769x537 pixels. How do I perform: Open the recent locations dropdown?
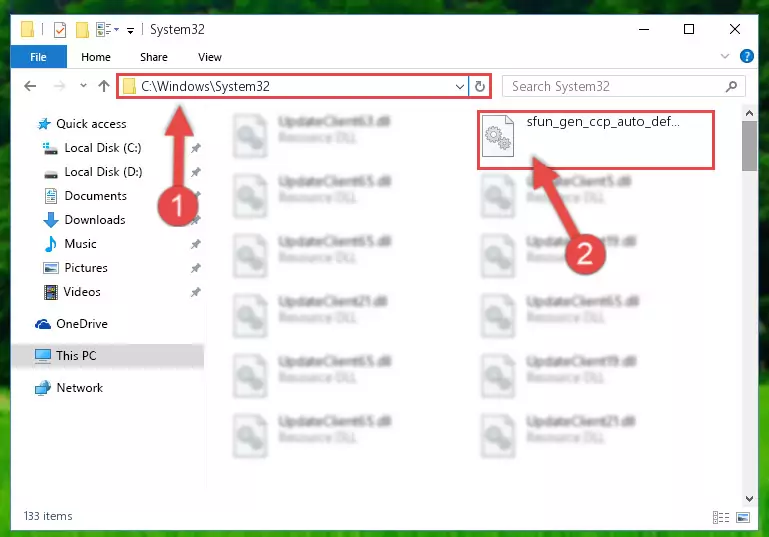click(x=83, y=86)
